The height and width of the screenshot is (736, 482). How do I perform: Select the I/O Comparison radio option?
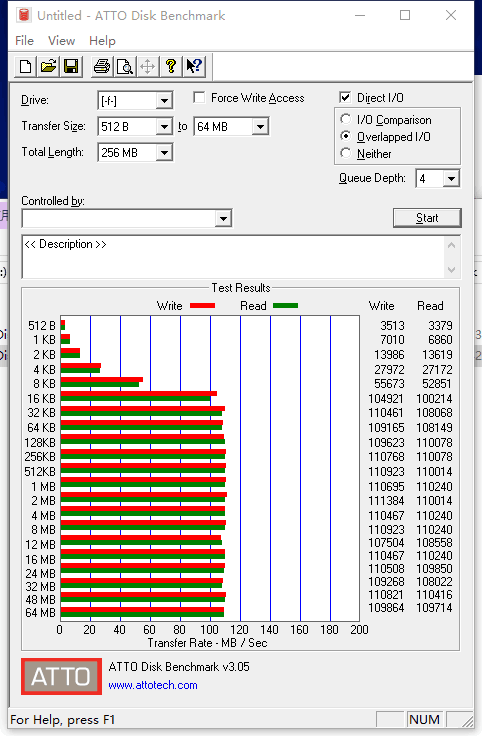click(x=346, y=119)
